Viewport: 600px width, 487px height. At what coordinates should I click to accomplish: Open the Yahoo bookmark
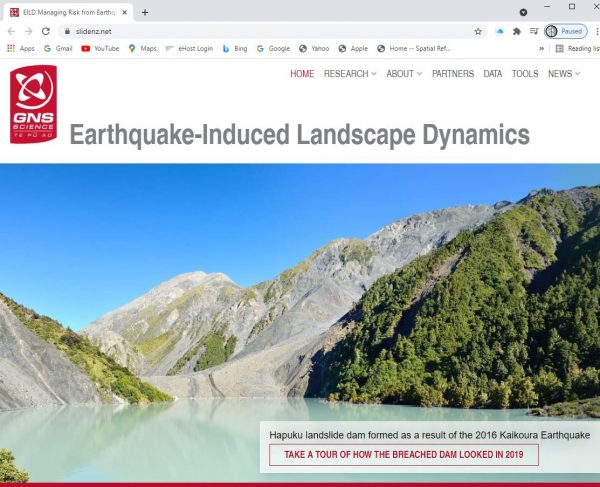[x=314, y=49]
